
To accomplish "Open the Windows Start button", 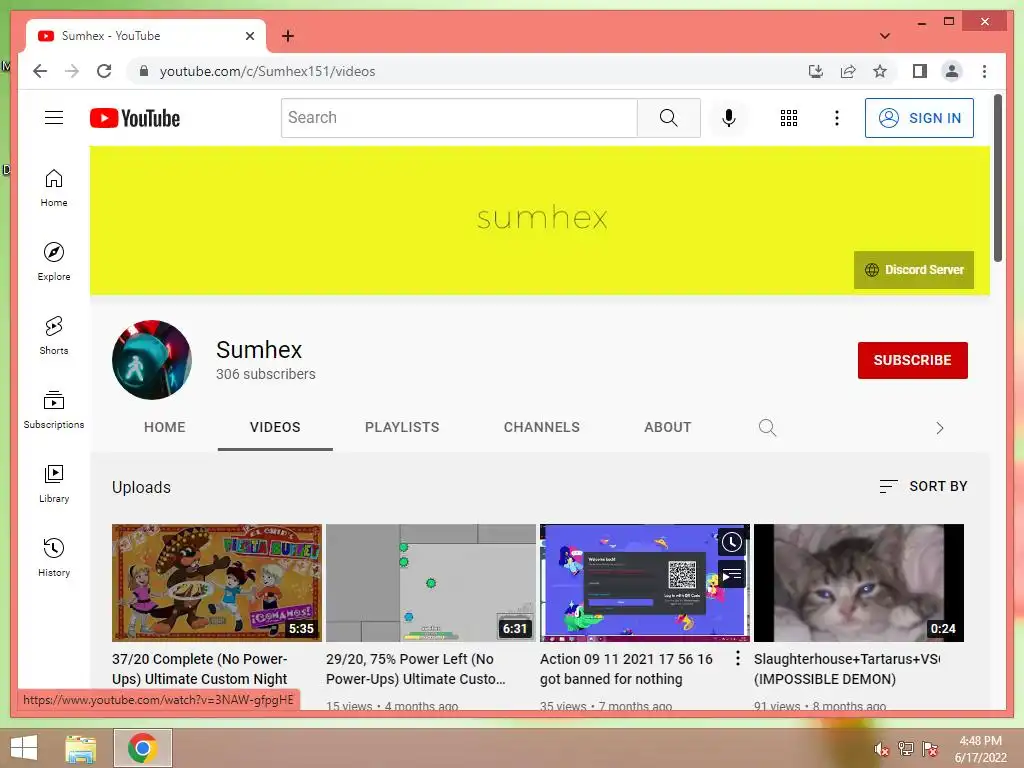I will click(24, 748).
